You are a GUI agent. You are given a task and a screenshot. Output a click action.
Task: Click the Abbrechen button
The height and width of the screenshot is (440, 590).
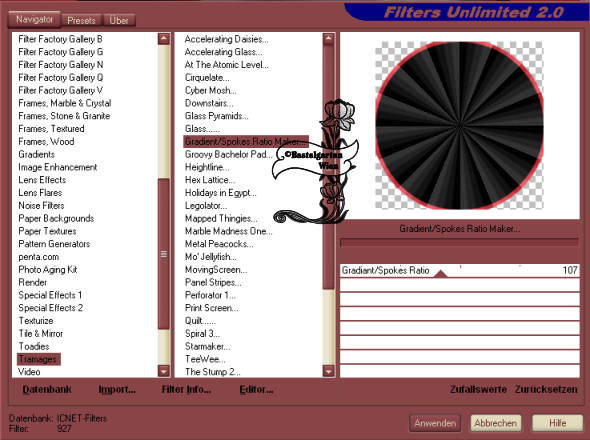tap(496, 423)
